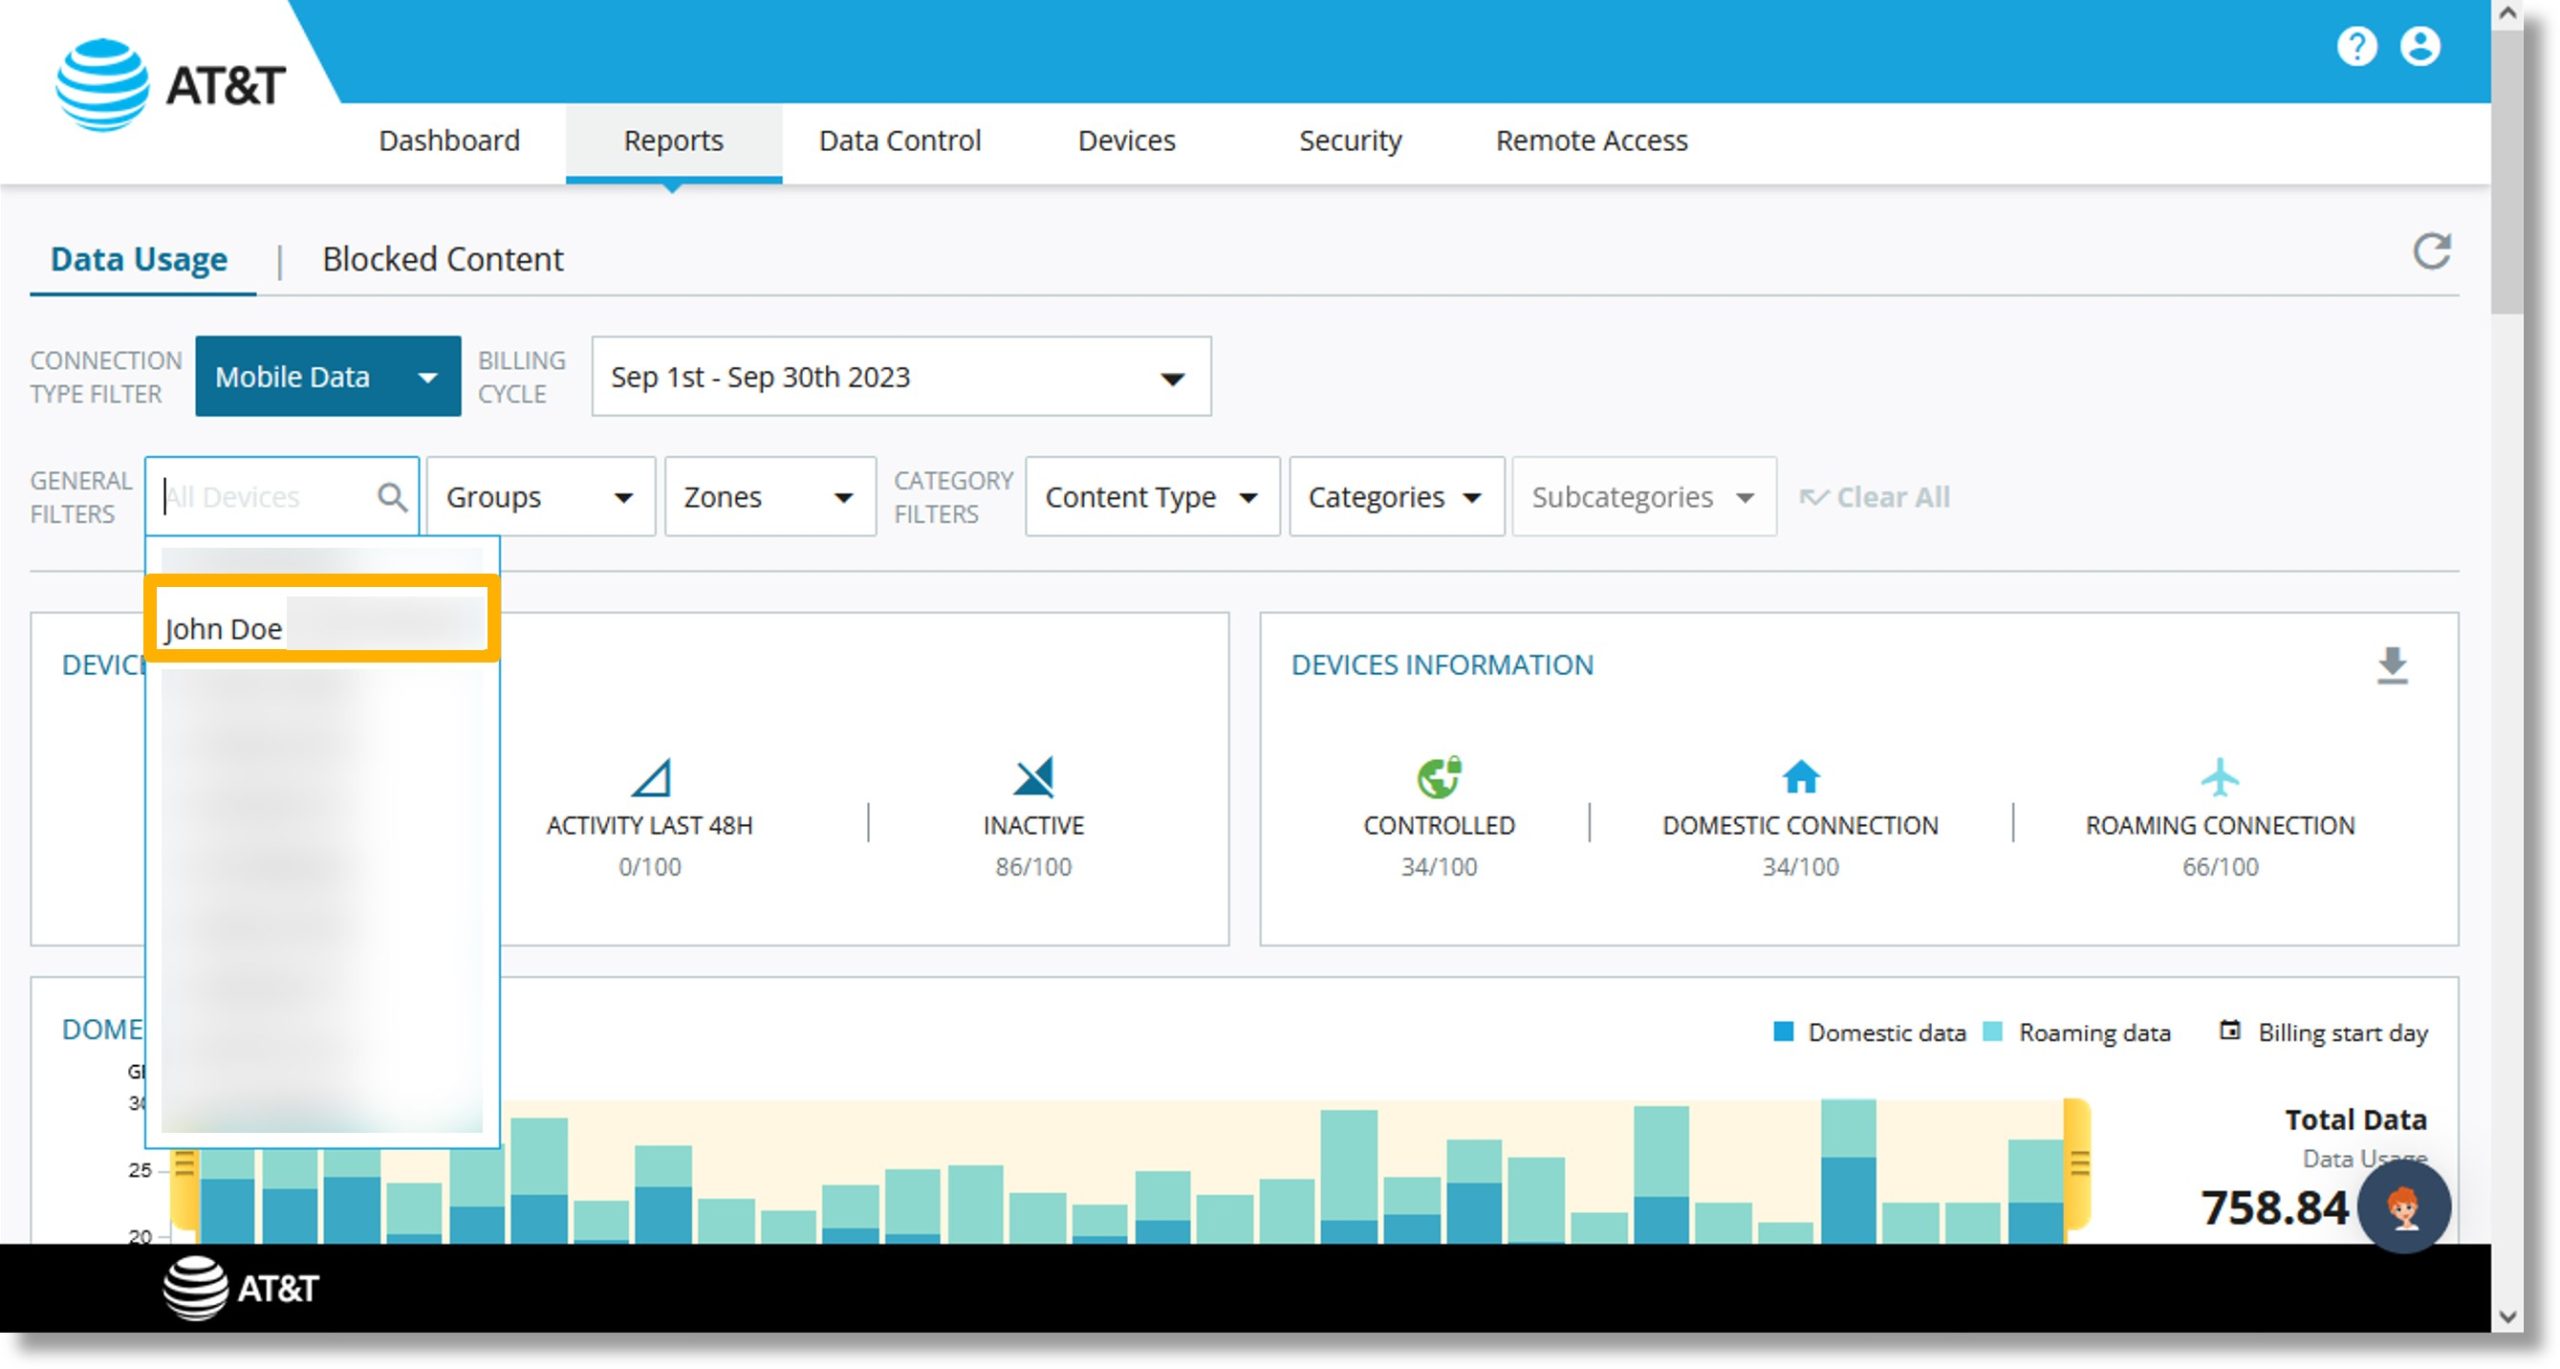The height and width of the screenshot is (1369, 2560).
Task: Click the scrollbar down arrow
Action: (2506, 1317)
